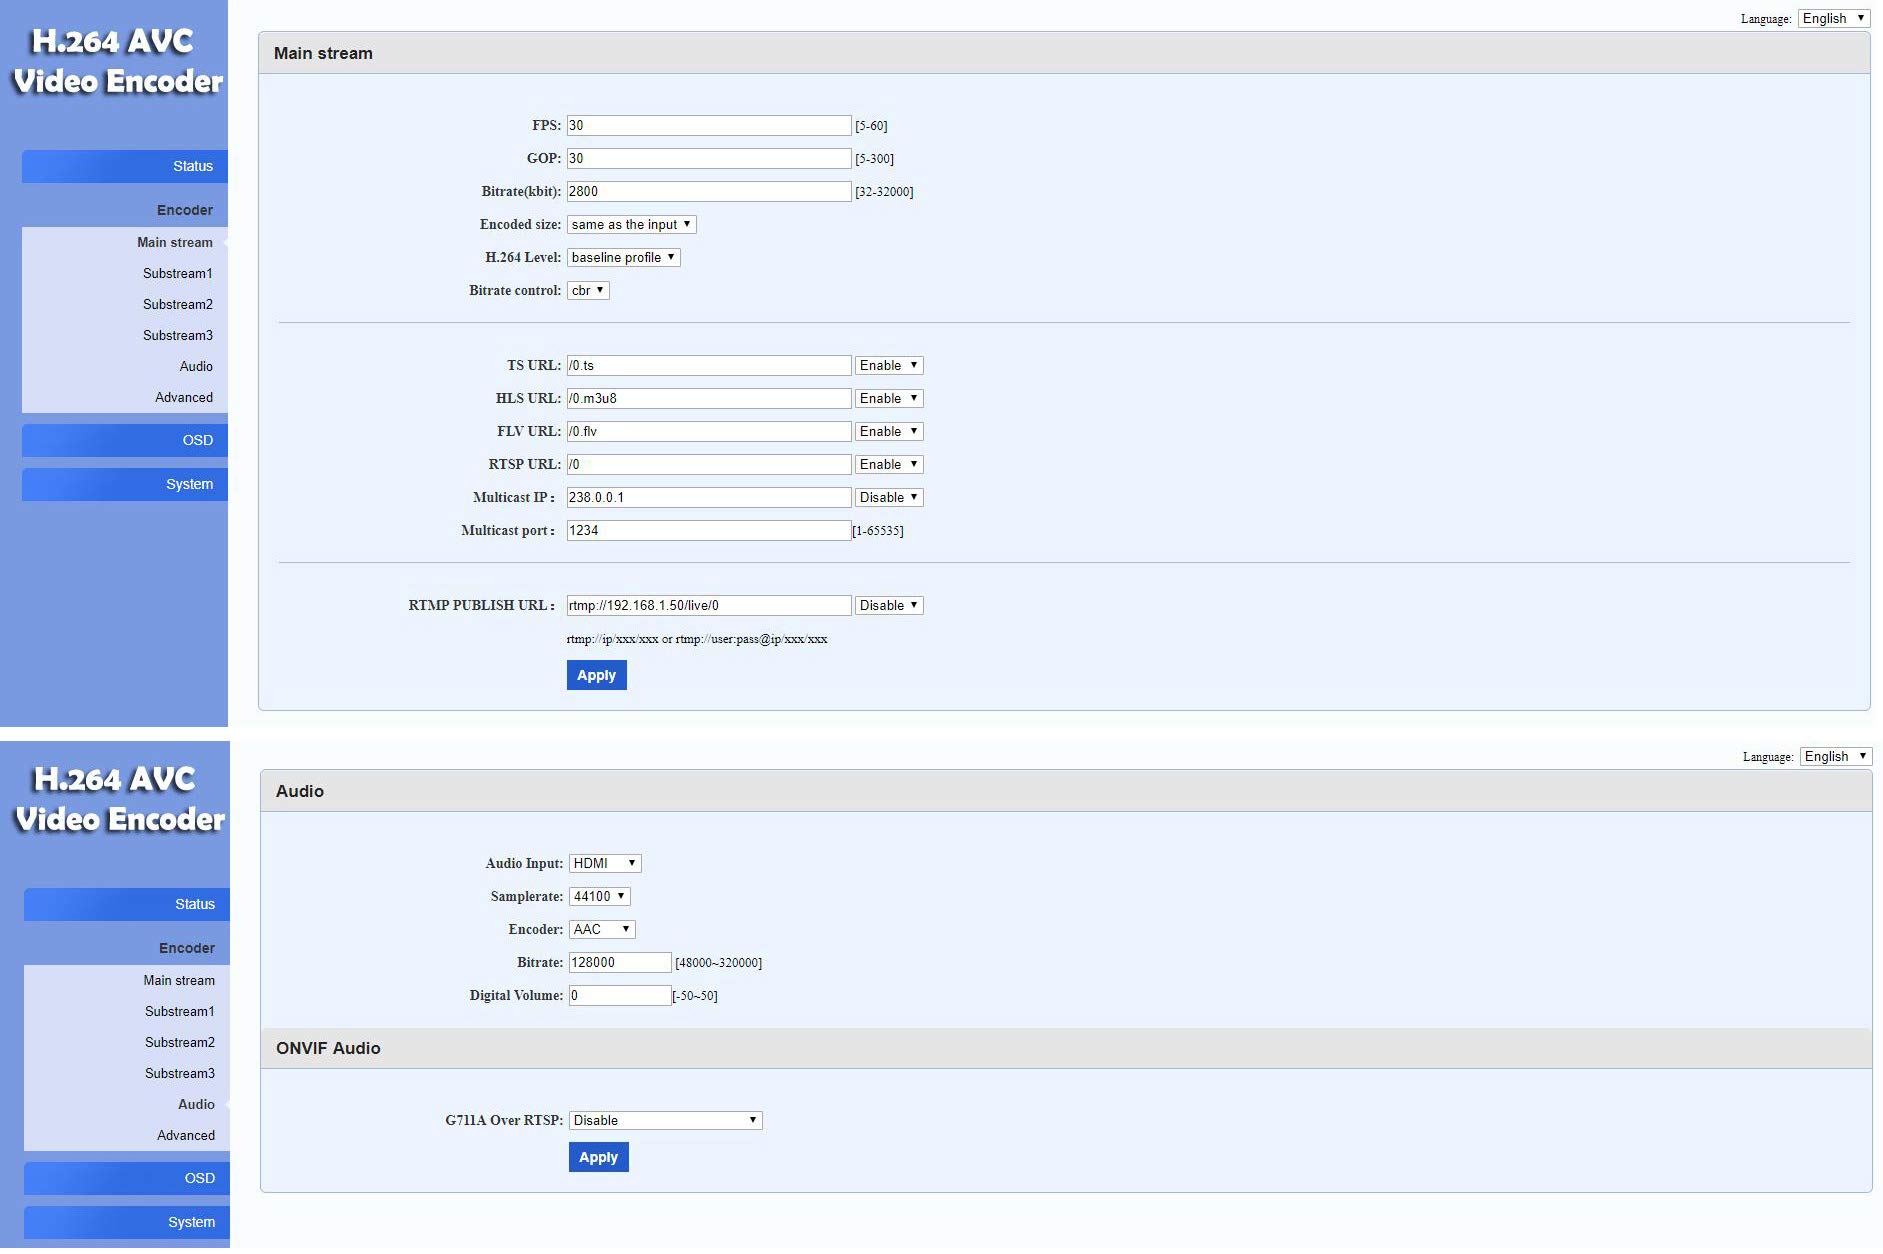Select Substream1 in the top sidebar

(177, 273)
